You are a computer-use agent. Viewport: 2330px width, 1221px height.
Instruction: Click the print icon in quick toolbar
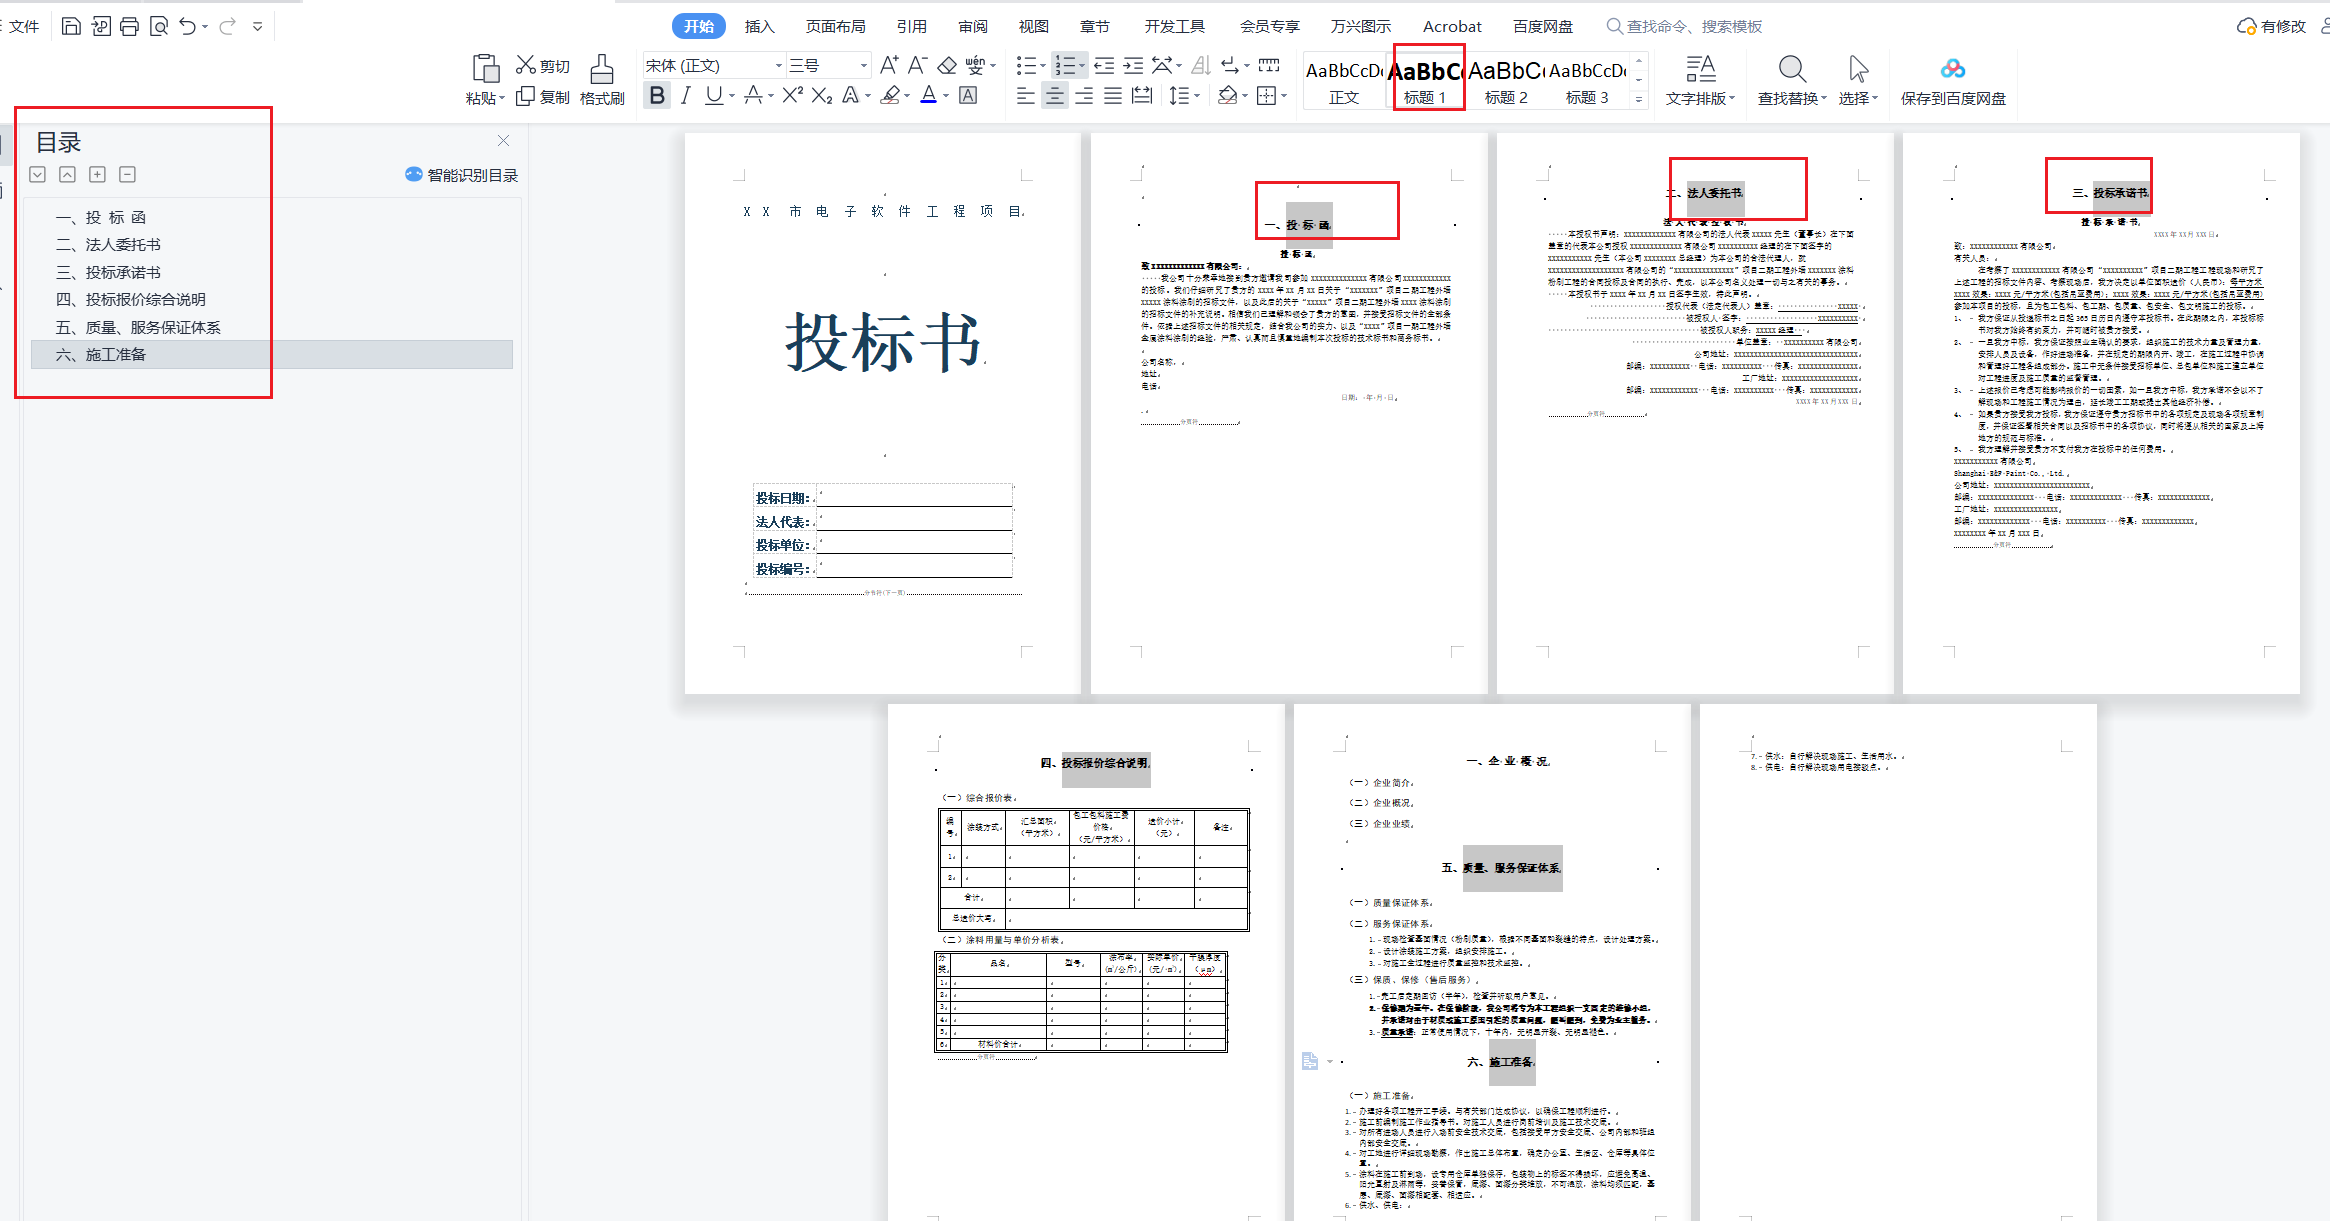coord(129,26)
